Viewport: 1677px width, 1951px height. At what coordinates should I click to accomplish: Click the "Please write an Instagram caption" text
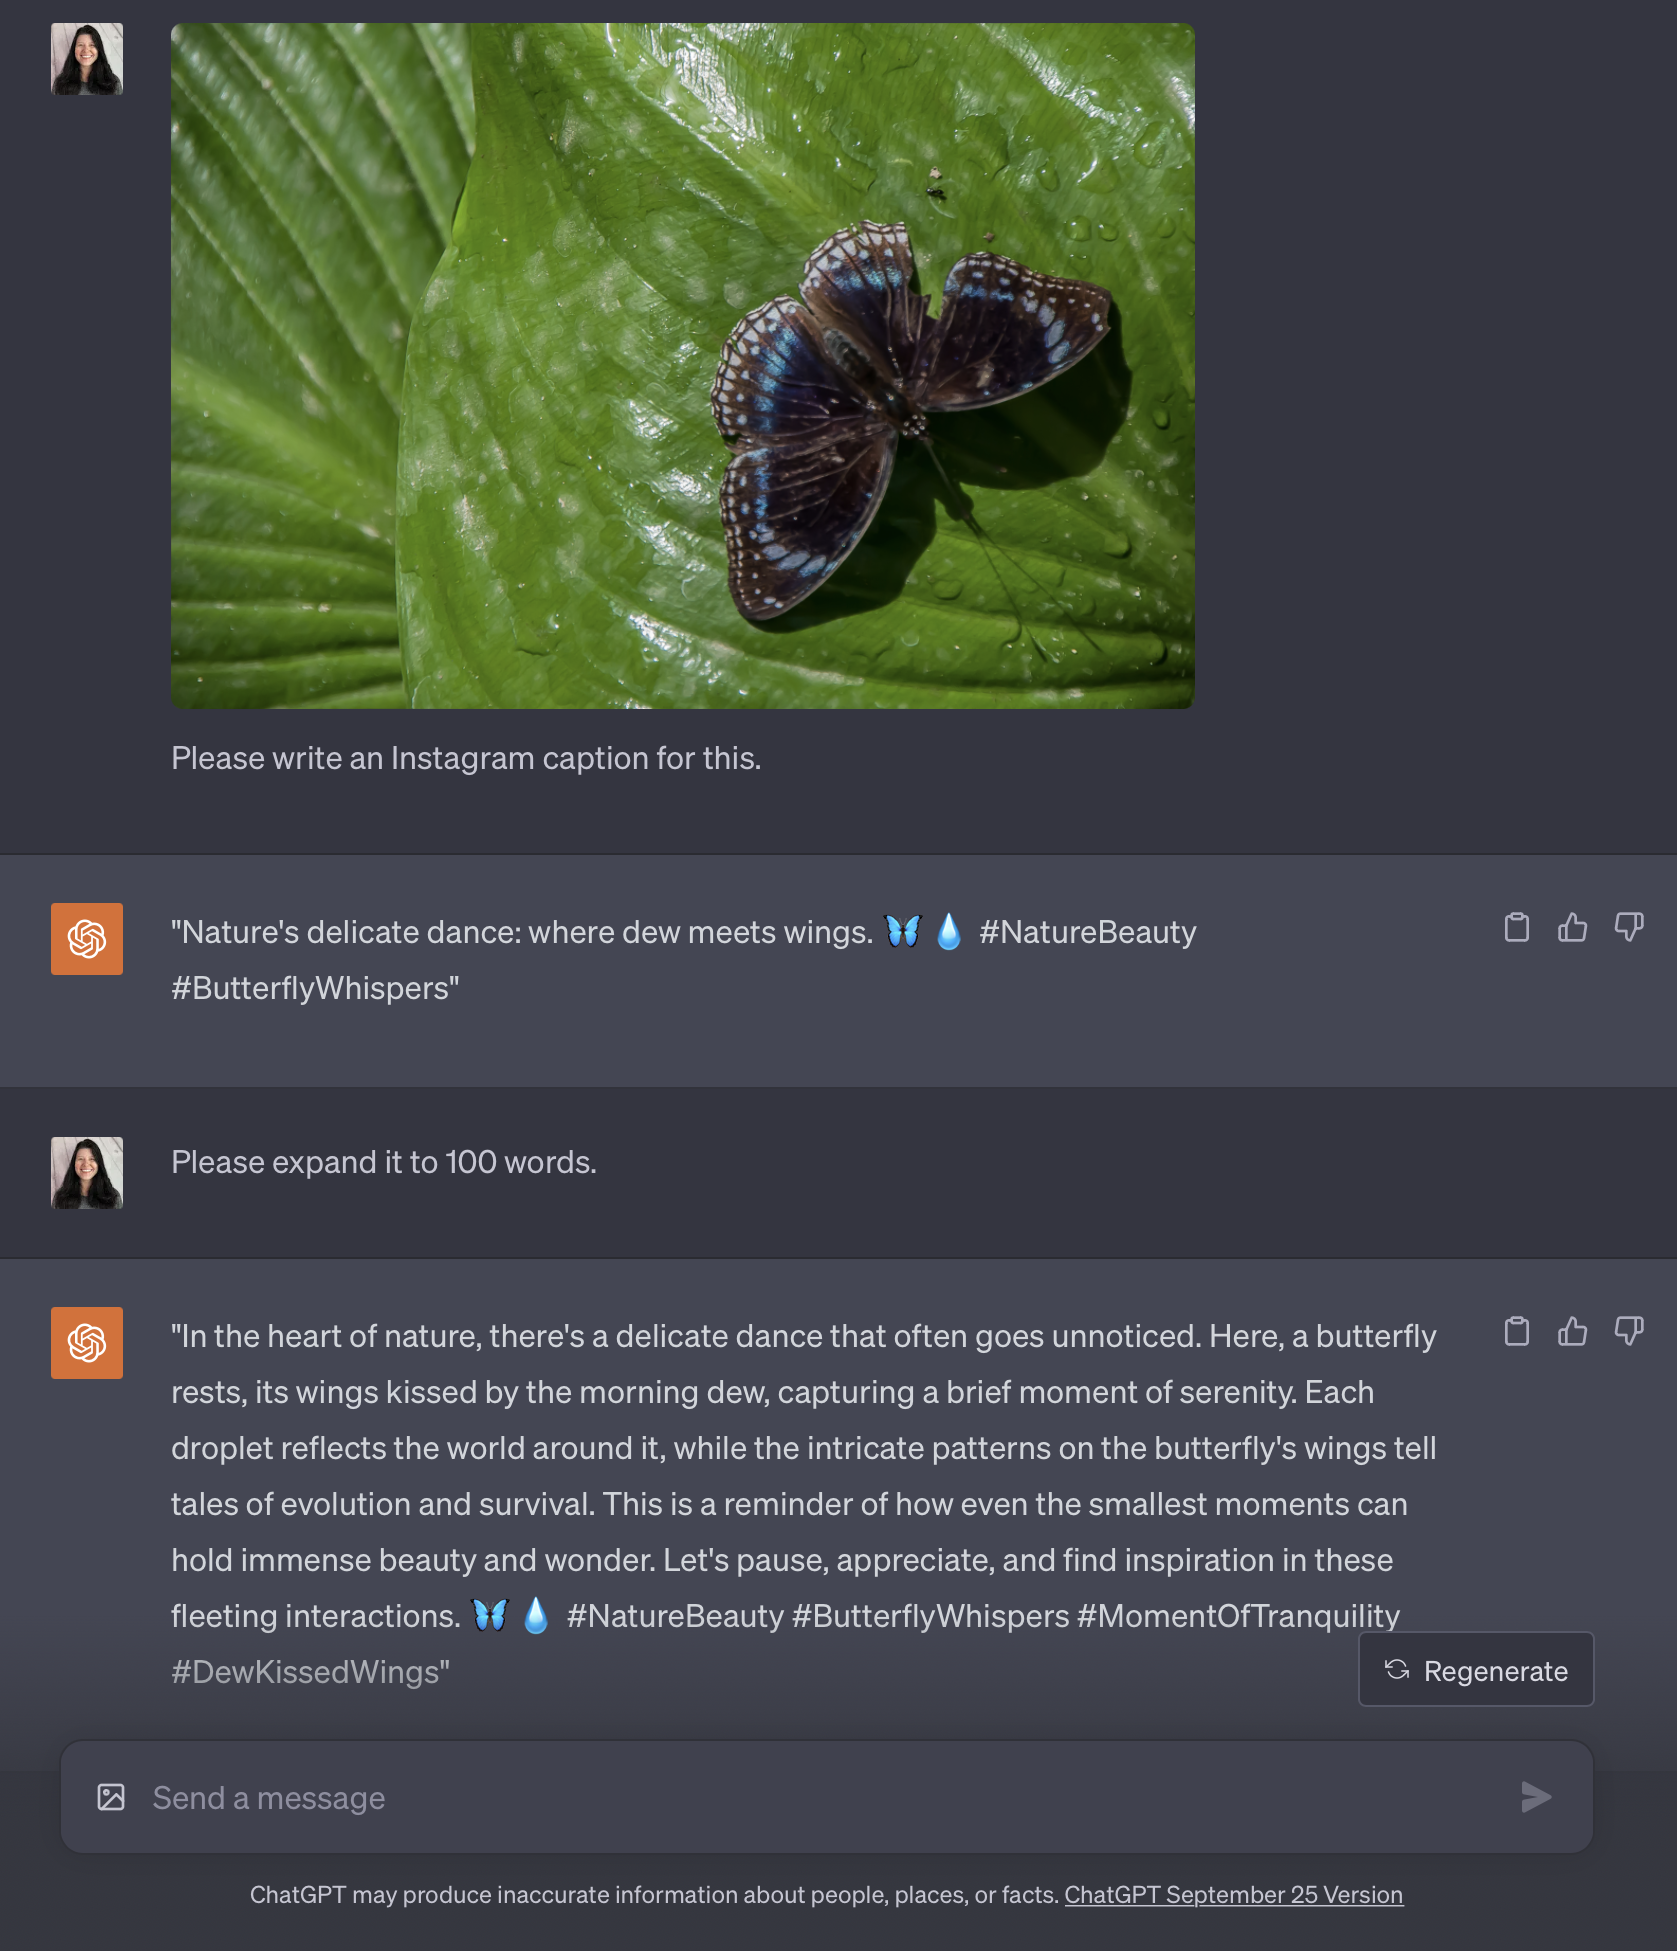[x=466, y=758]
